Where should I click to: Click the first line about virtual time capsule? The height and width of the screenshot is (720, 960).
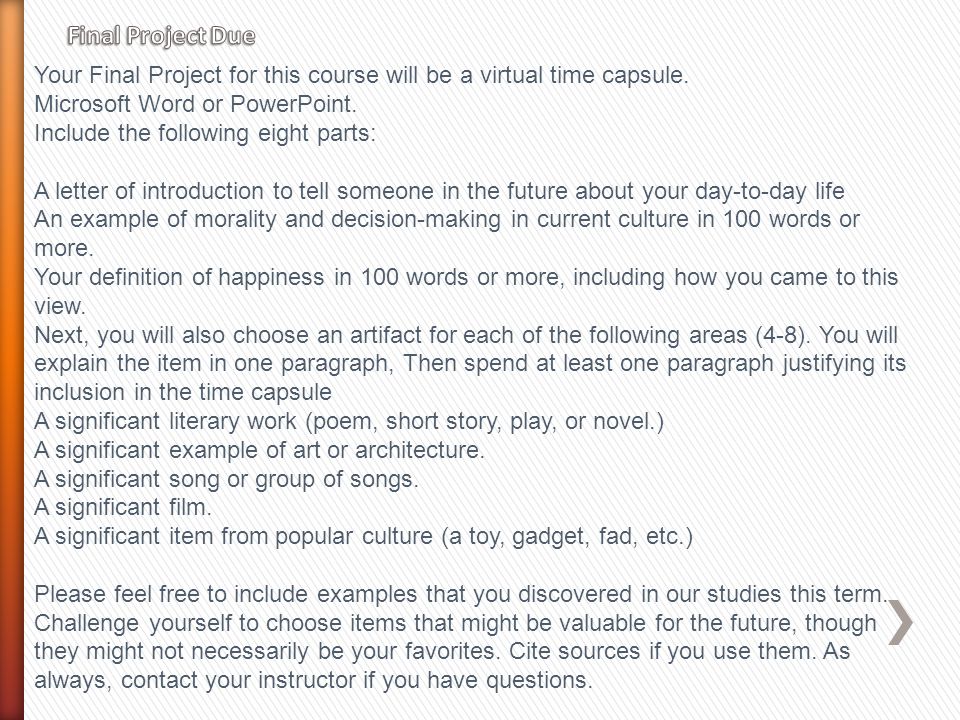click(362, 75)
